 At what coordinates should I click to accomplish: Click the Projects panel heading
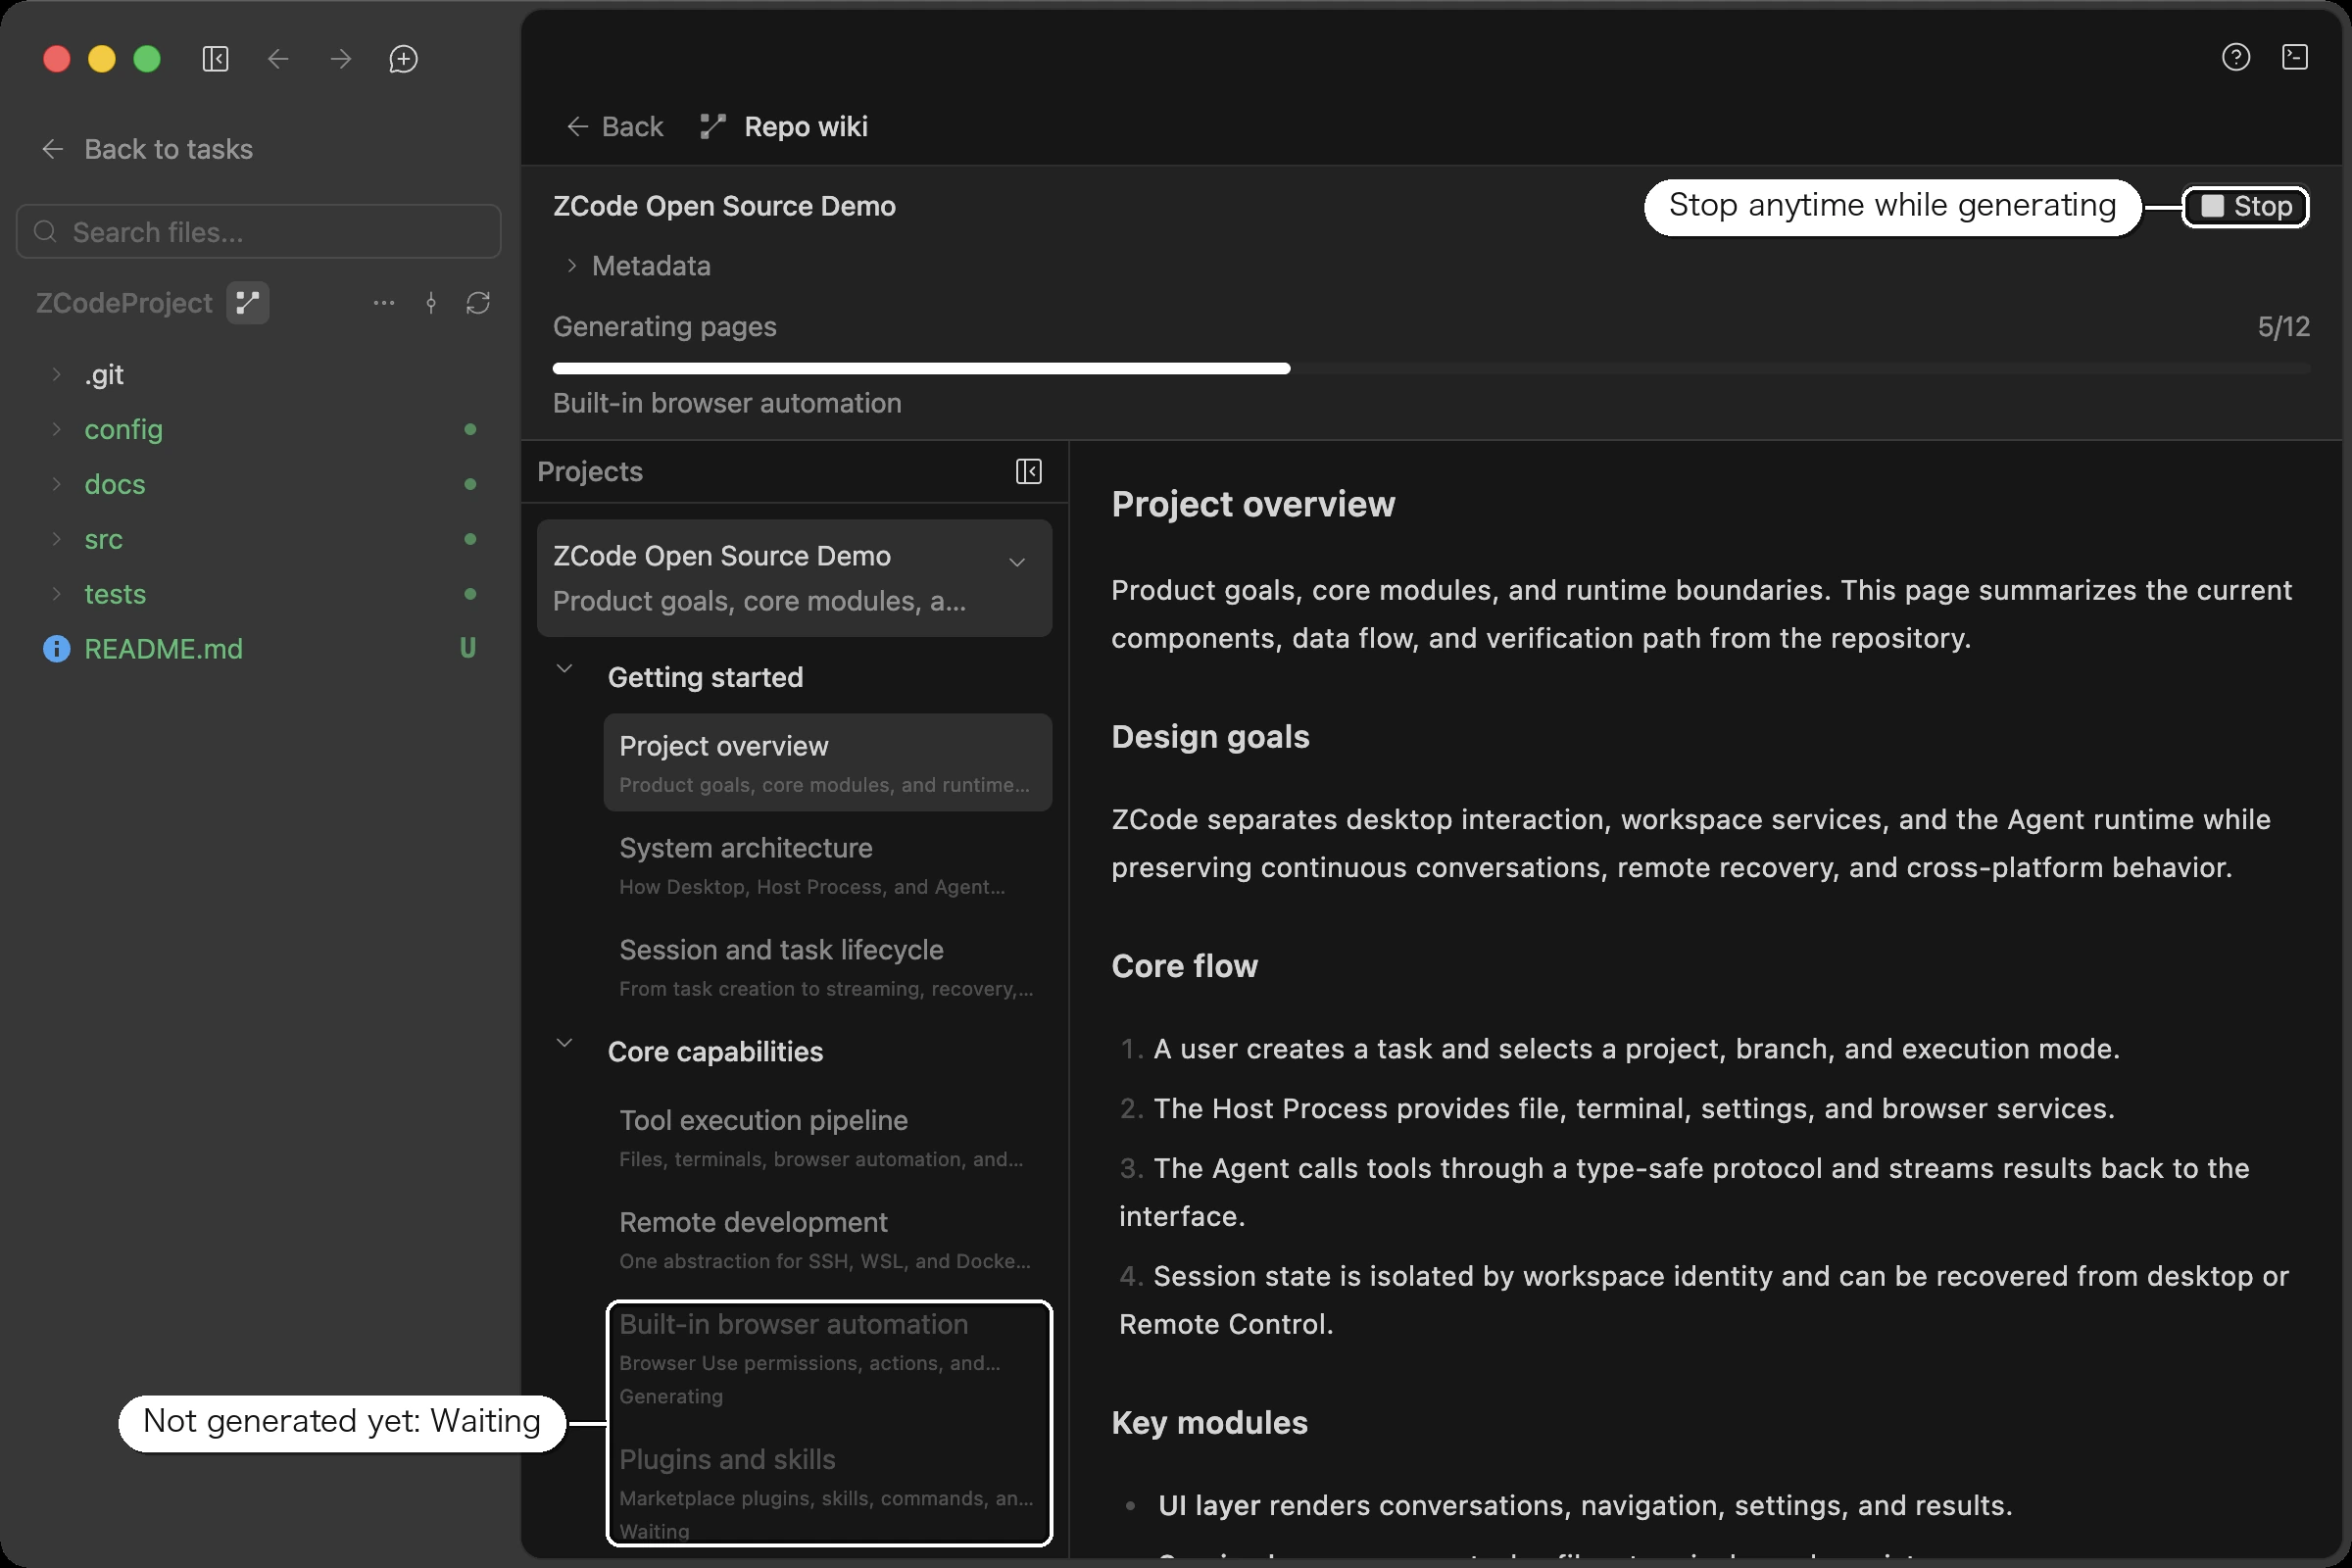pyautogui.click(x=590, y=472)
